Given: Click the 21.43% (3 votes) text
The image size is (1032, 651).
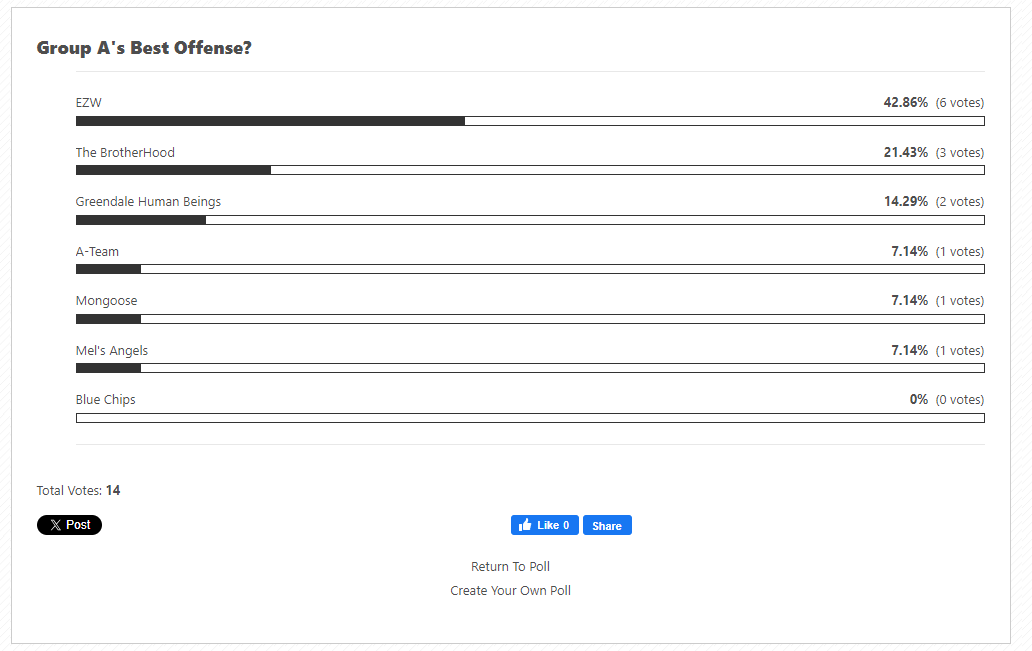Looking at the screenshot, I should [x=933, y=152].
